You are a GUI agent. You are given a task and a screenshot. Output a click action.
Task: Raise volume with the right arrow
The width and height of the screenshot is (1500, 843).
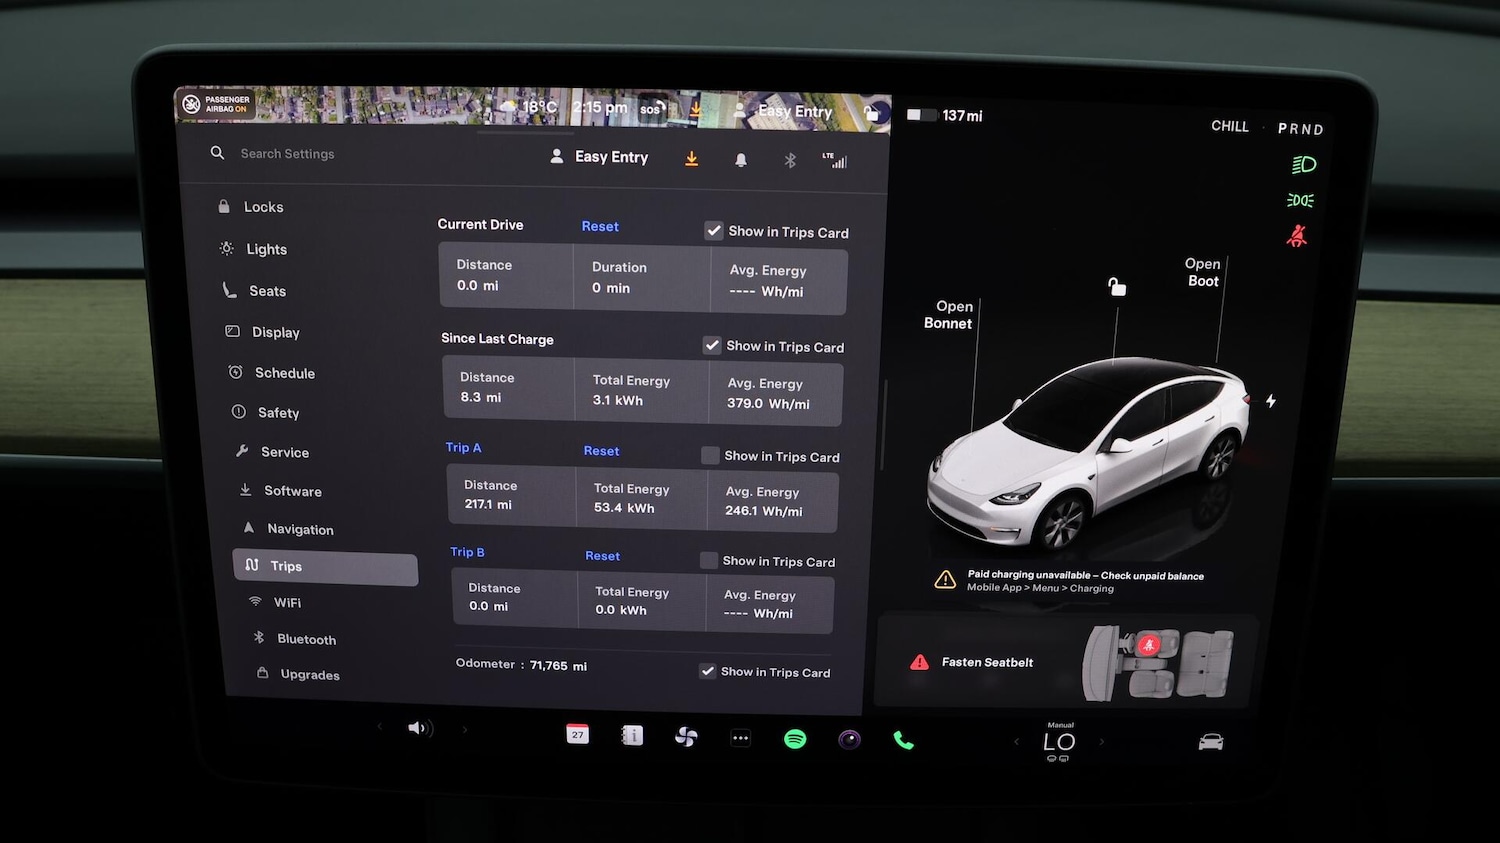[x=465, y=730]
